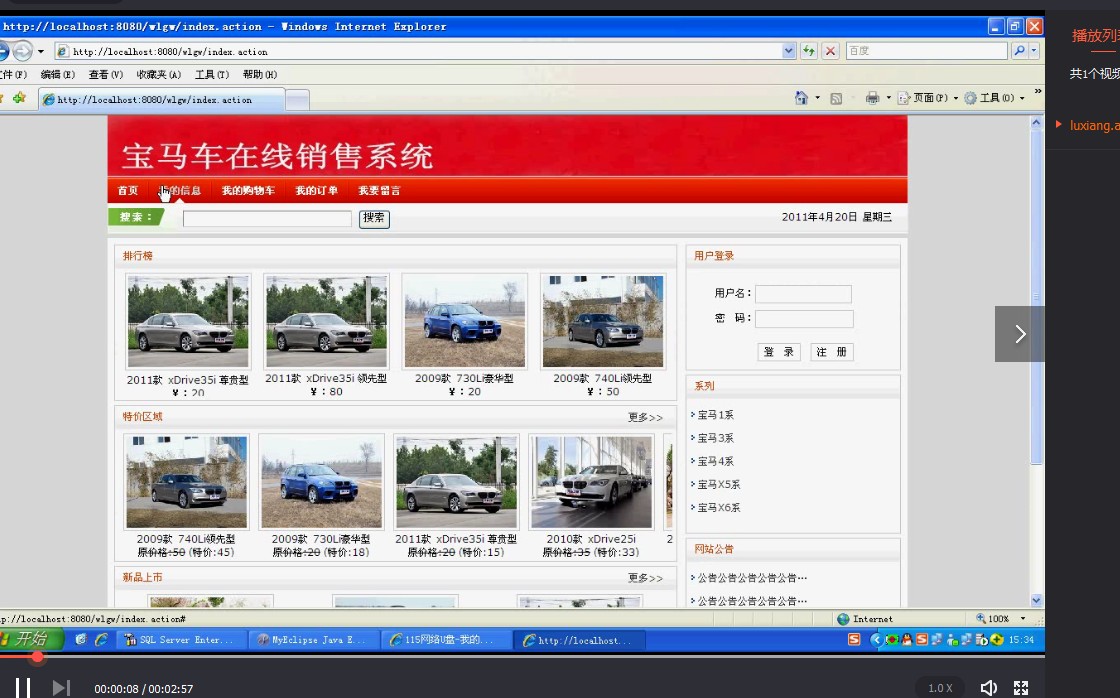The image size is (1120, 698).
Task: Click 更多>> in the 新品上市 section
Action: pos(645,578)
